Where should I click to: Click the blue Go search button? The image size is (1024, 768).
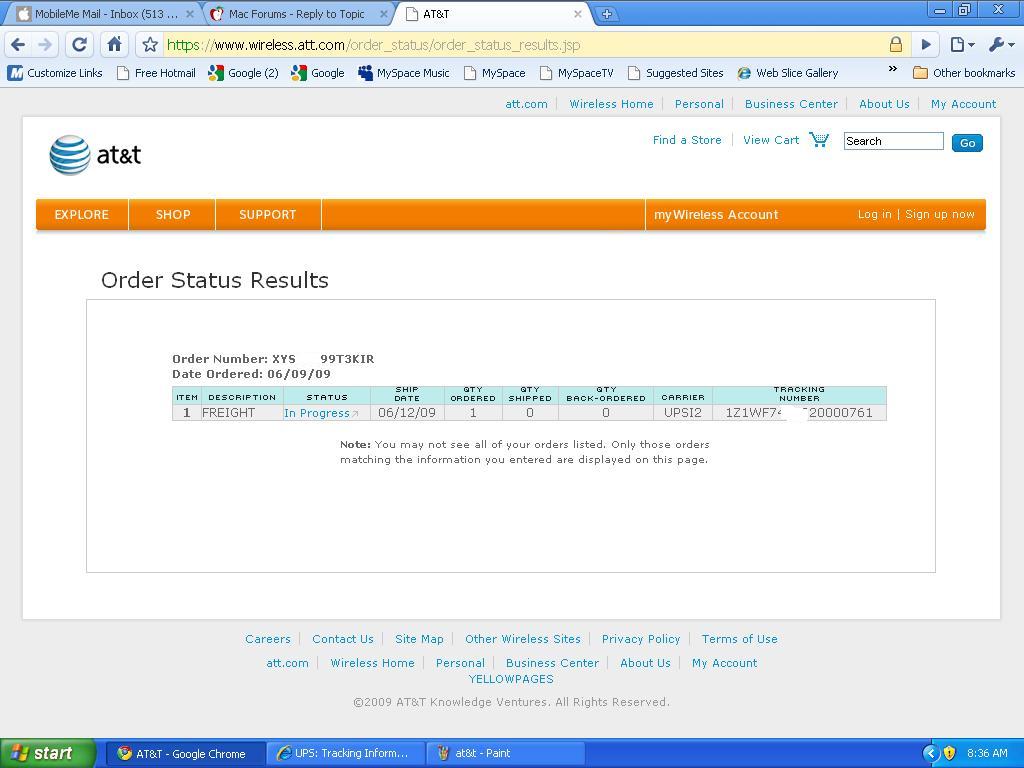click(x=967, y=143)
